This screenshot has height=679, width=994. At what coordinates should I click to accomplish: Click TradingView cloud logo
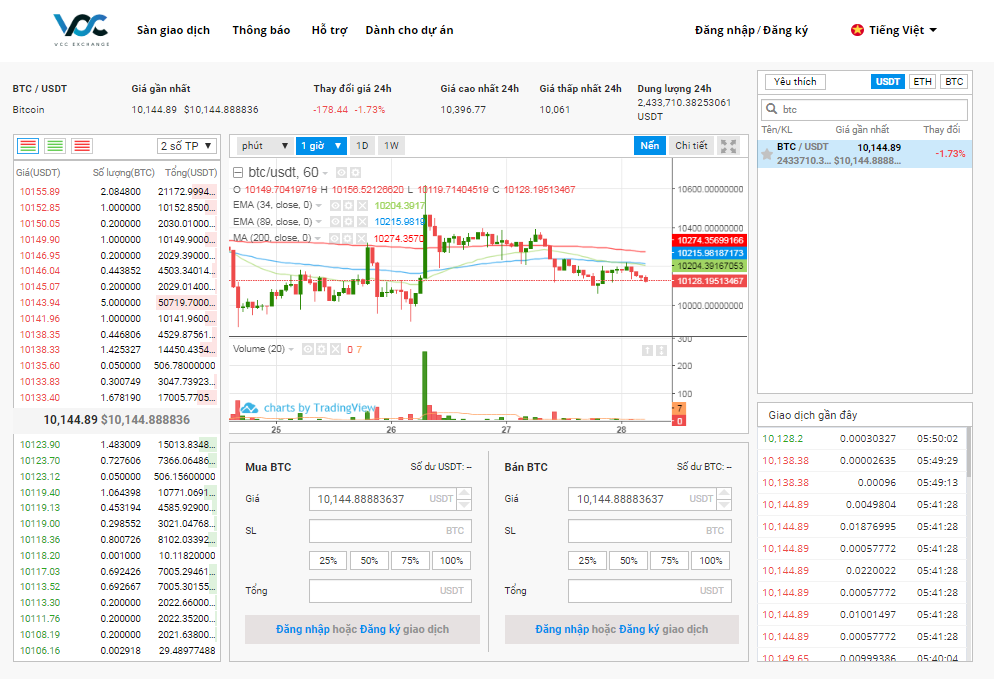249,408
